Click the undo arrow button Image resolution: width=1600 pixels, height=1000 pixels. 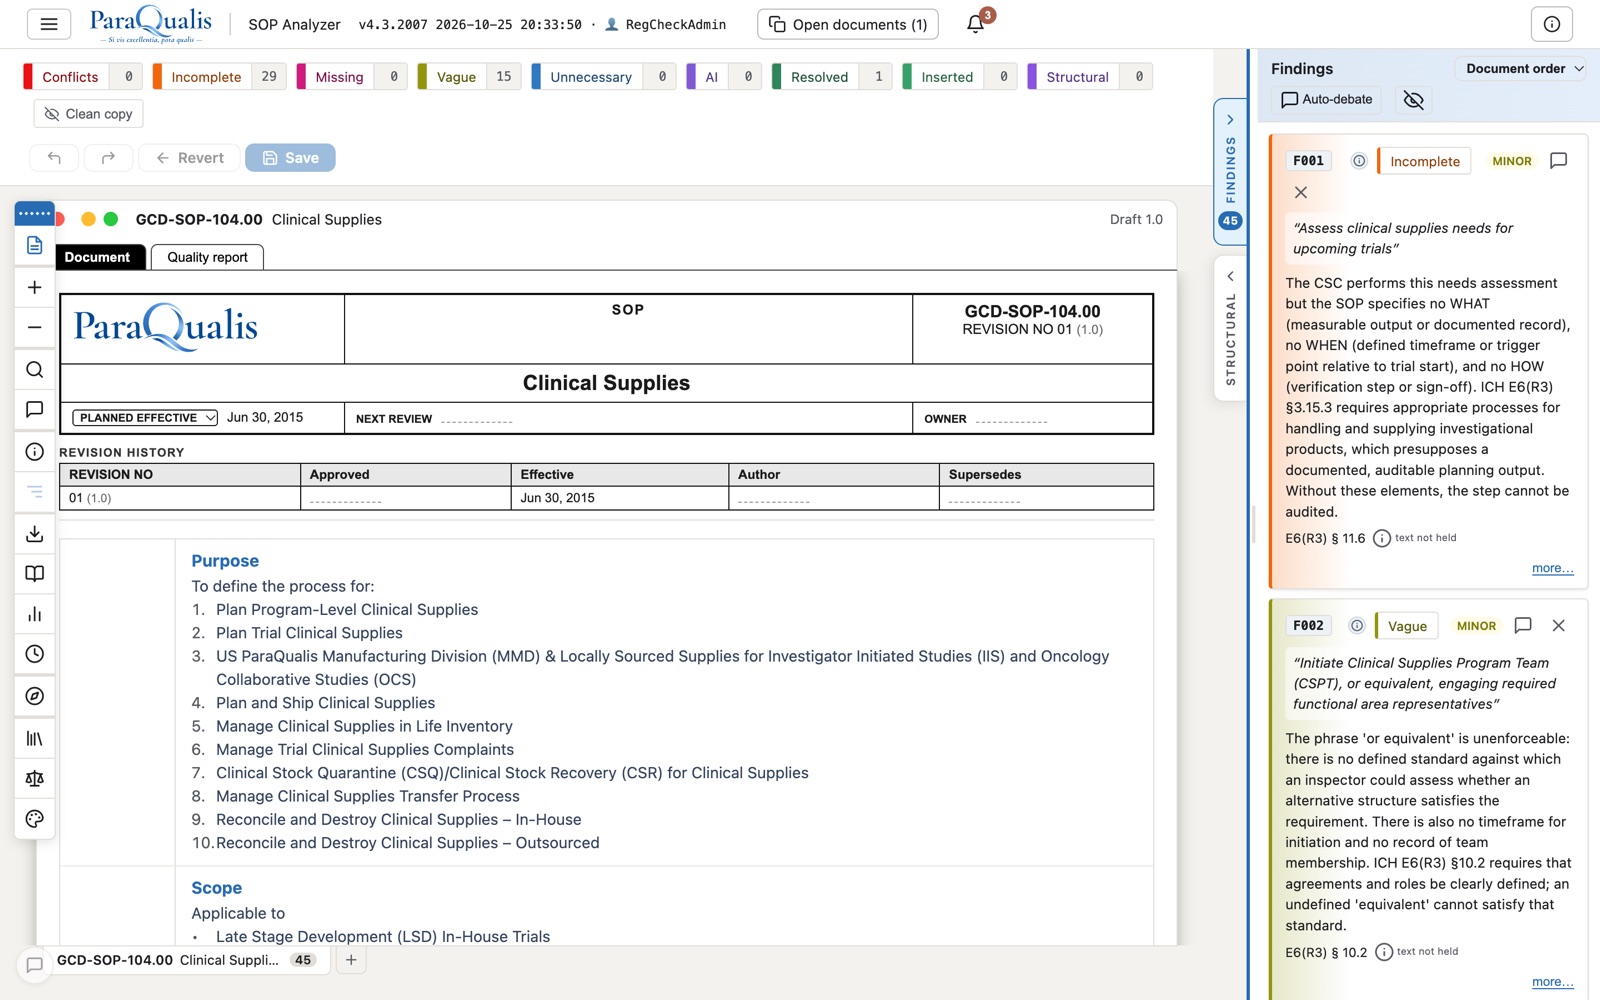coord(54,158)
